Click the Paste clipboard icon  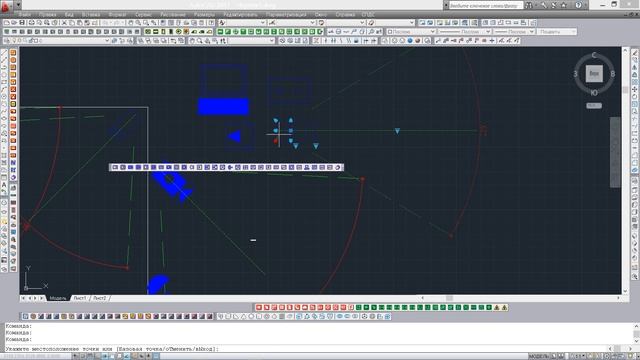click(80, 22)
